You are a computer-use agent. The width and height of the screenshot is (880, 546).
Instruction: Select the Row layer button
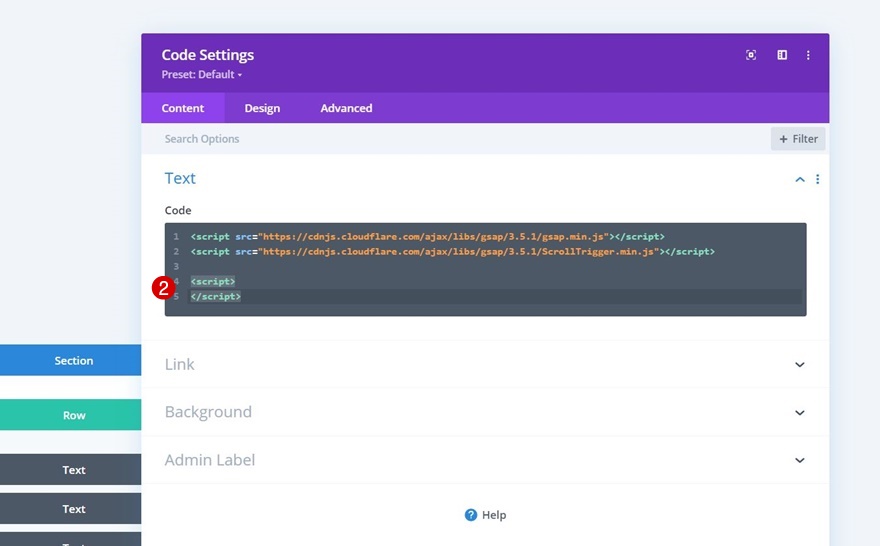pos(73,415)
